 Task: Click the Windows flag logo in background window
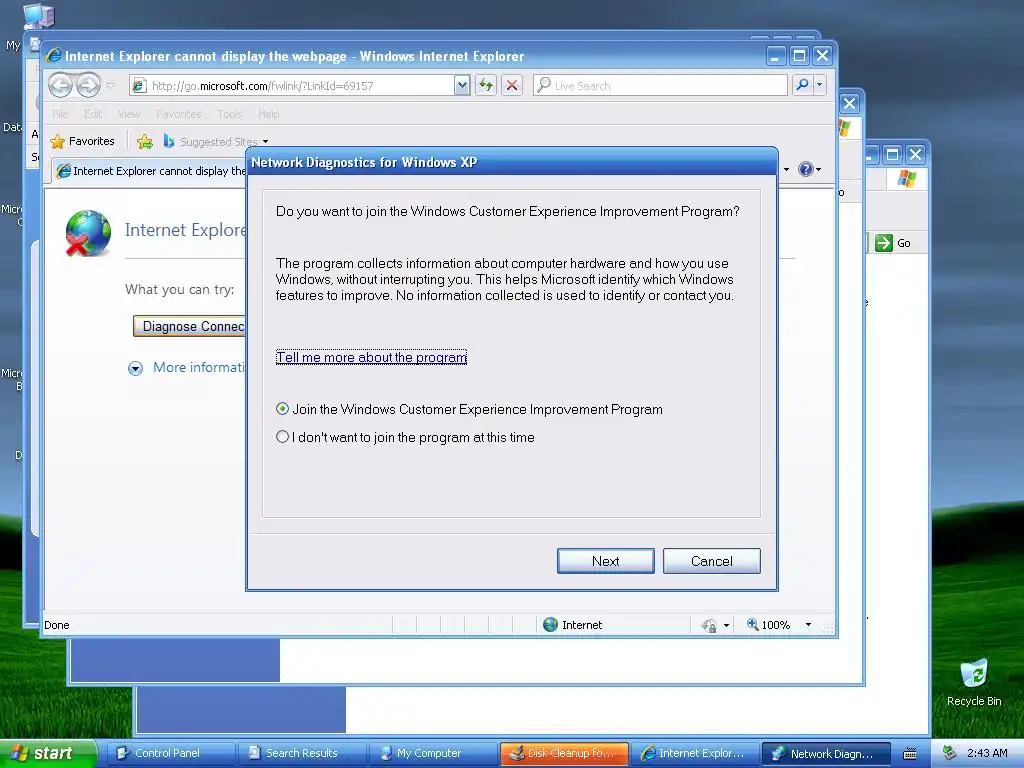click(x=906, y=178)
